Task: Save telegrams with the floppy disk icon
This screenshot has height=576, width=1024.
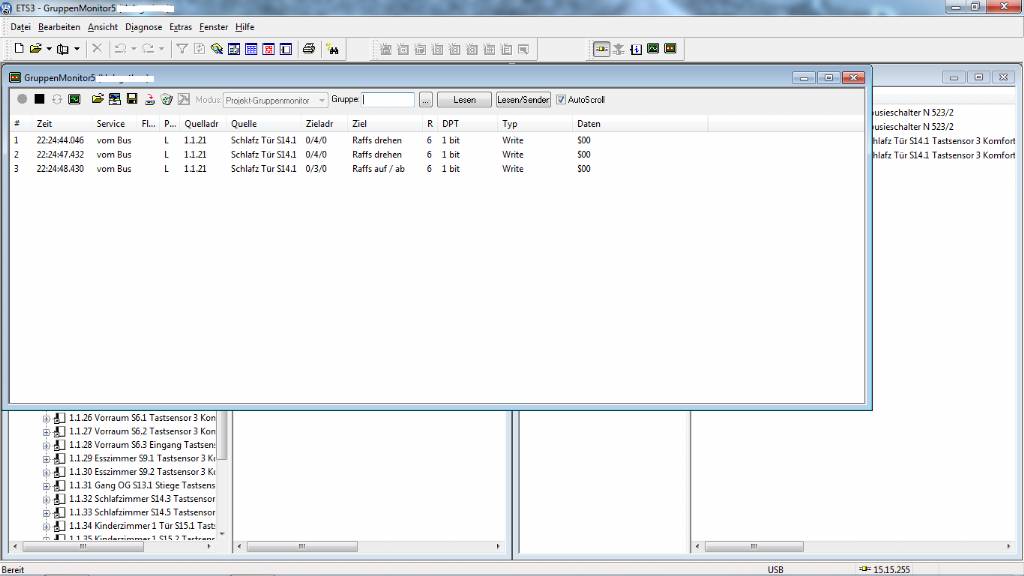Action: click(x=132, y=99)
